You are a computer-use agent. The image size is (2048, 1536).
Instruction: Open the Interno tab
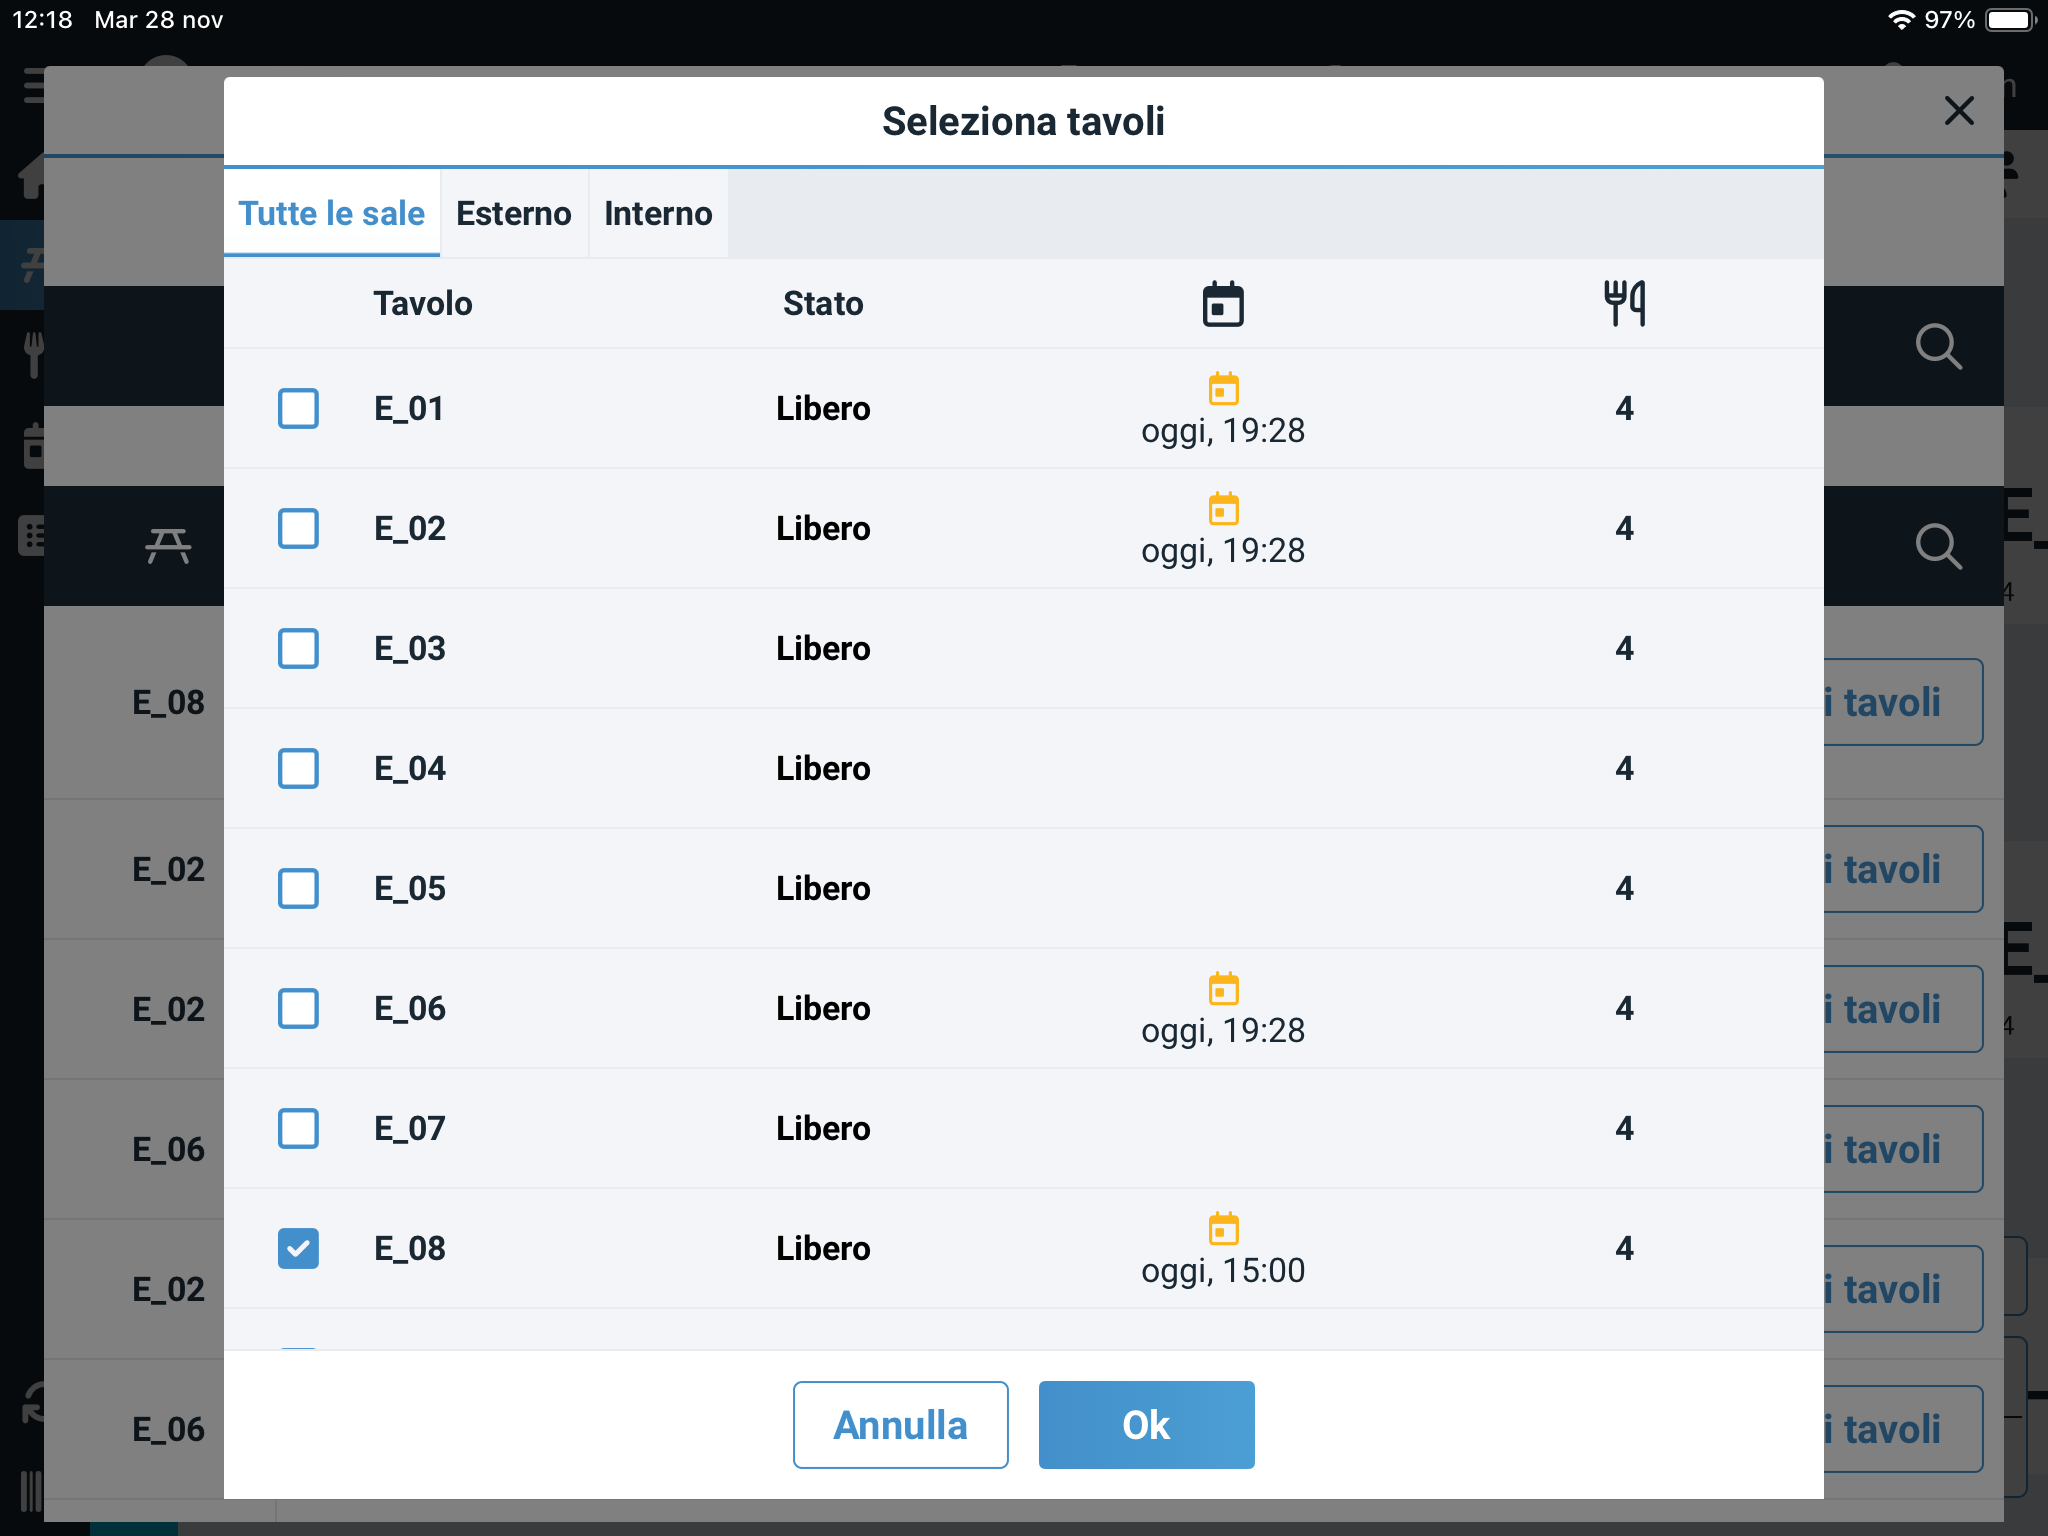(658, 214)
